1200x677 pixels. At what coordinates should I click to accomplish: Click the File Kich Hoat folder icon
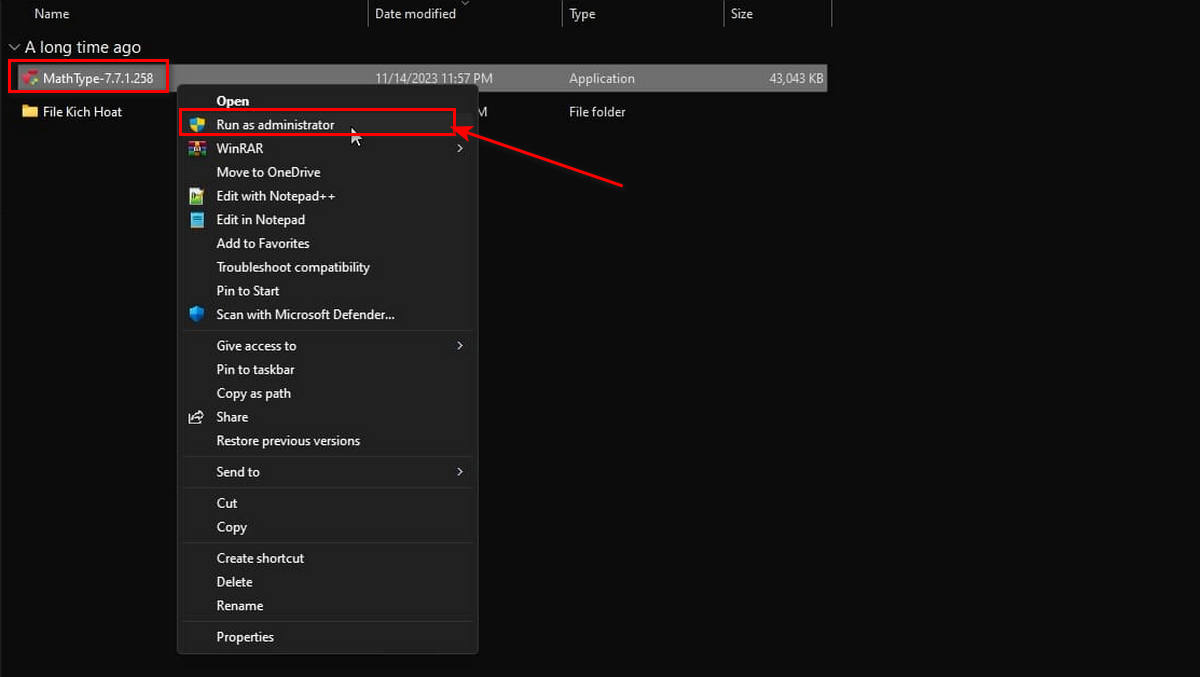[x=30, y=112]
